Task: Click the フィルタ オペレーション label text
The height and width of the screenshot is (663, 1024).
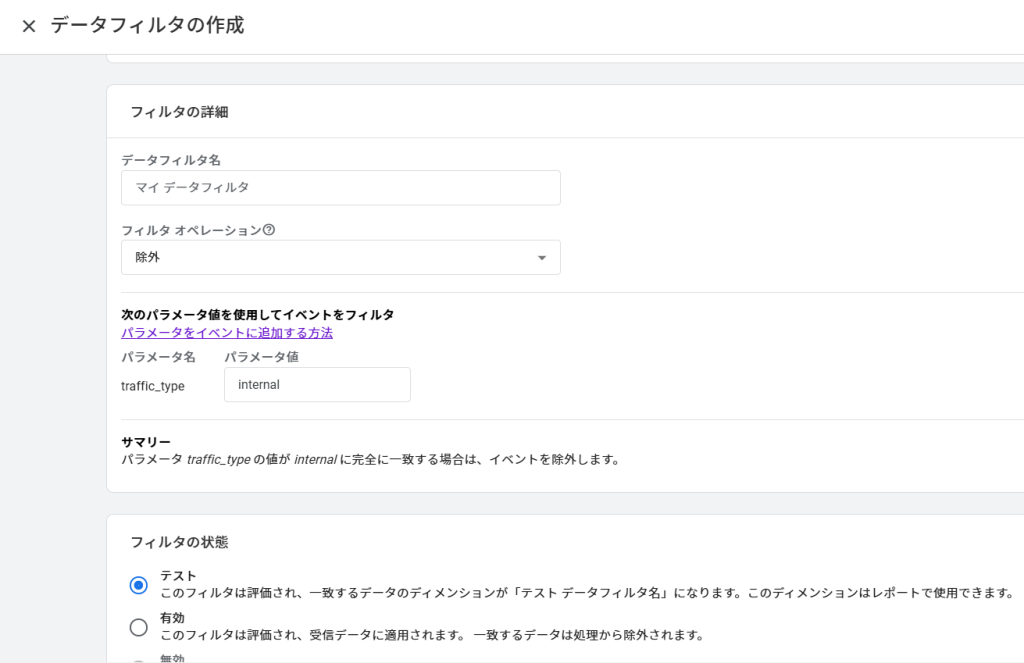Action: click(190, 230)
